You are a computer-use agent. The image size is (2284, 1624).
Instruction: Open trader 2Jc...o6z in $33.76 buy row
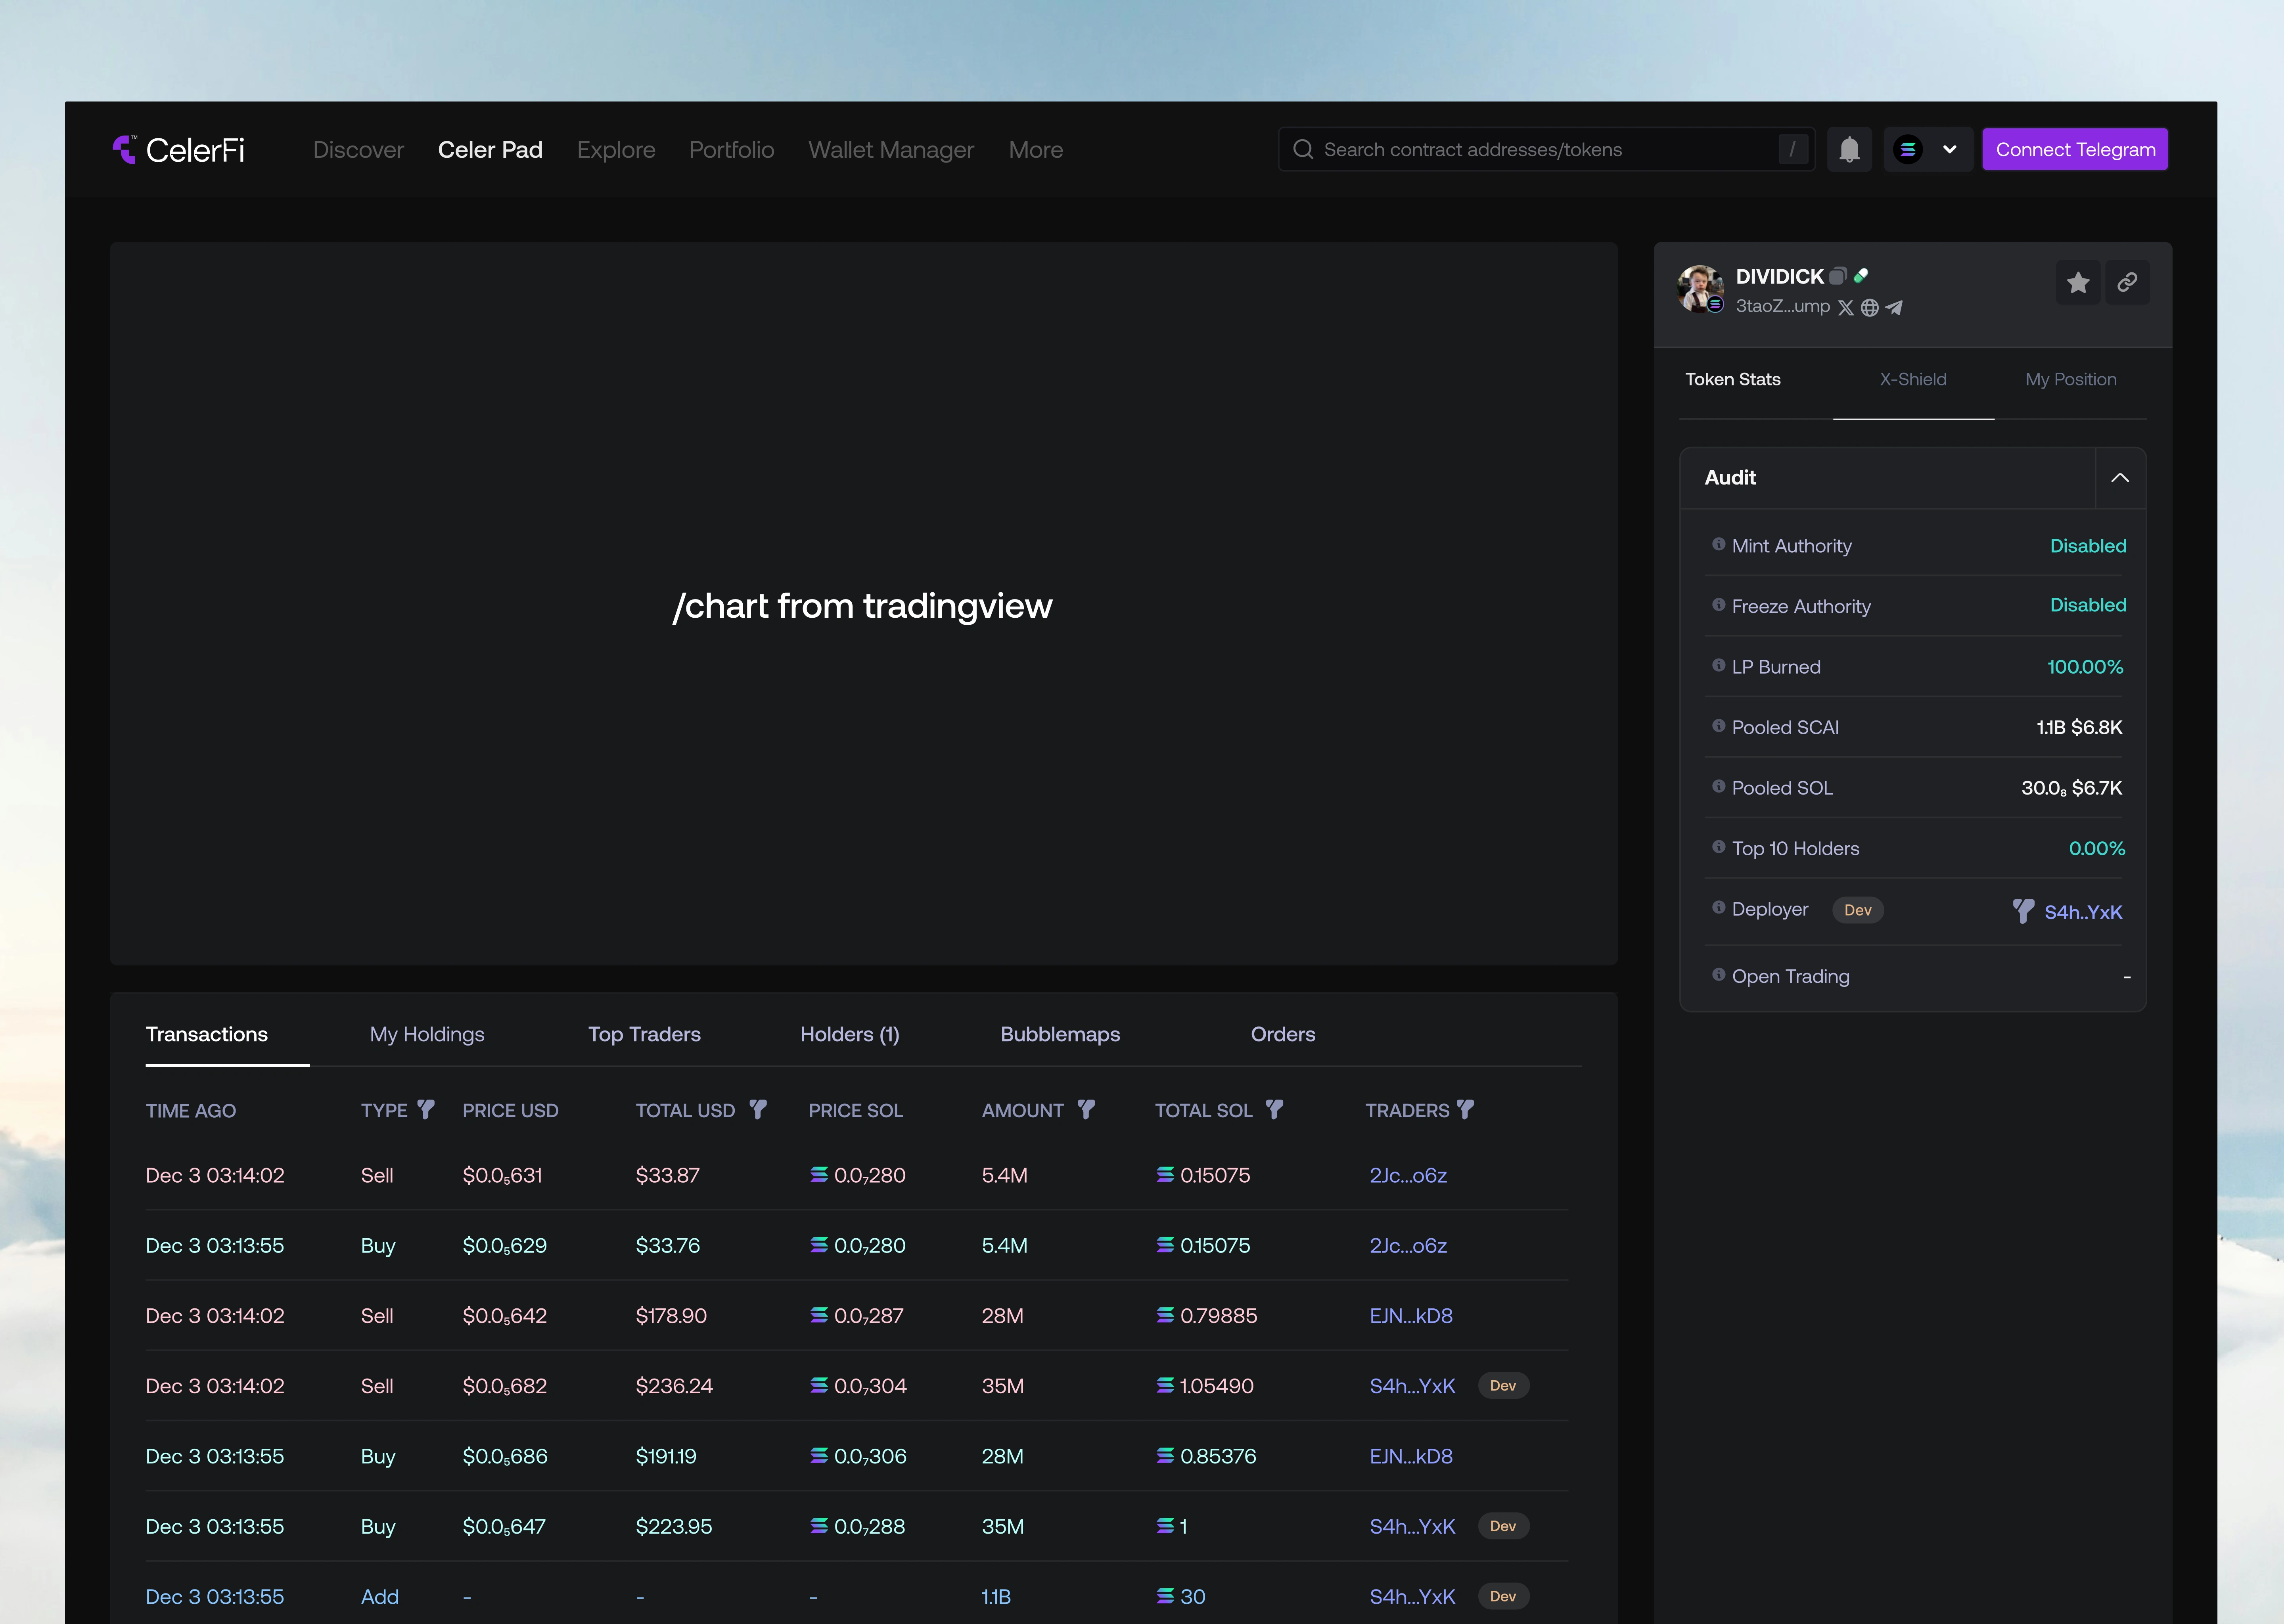tap(1408, 1246)
